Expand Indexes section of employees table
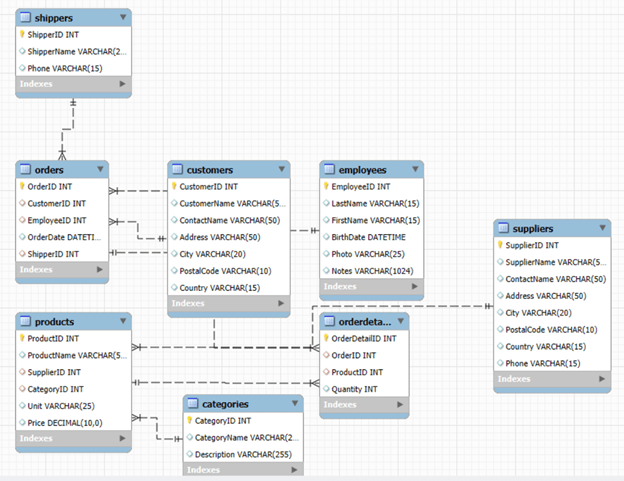 tap(415, 286)
